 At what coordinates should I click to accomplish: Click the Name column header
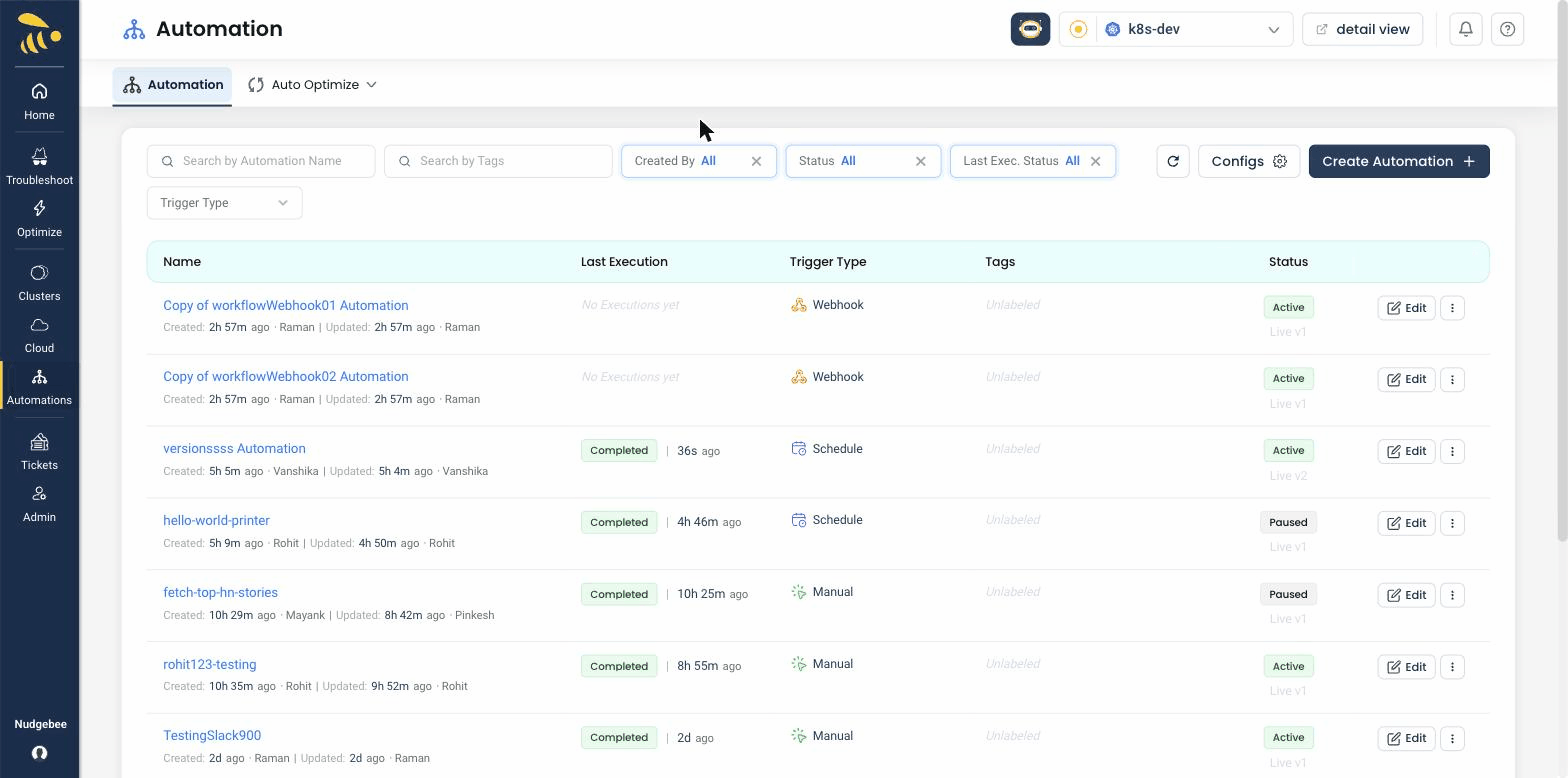(182, 262)
